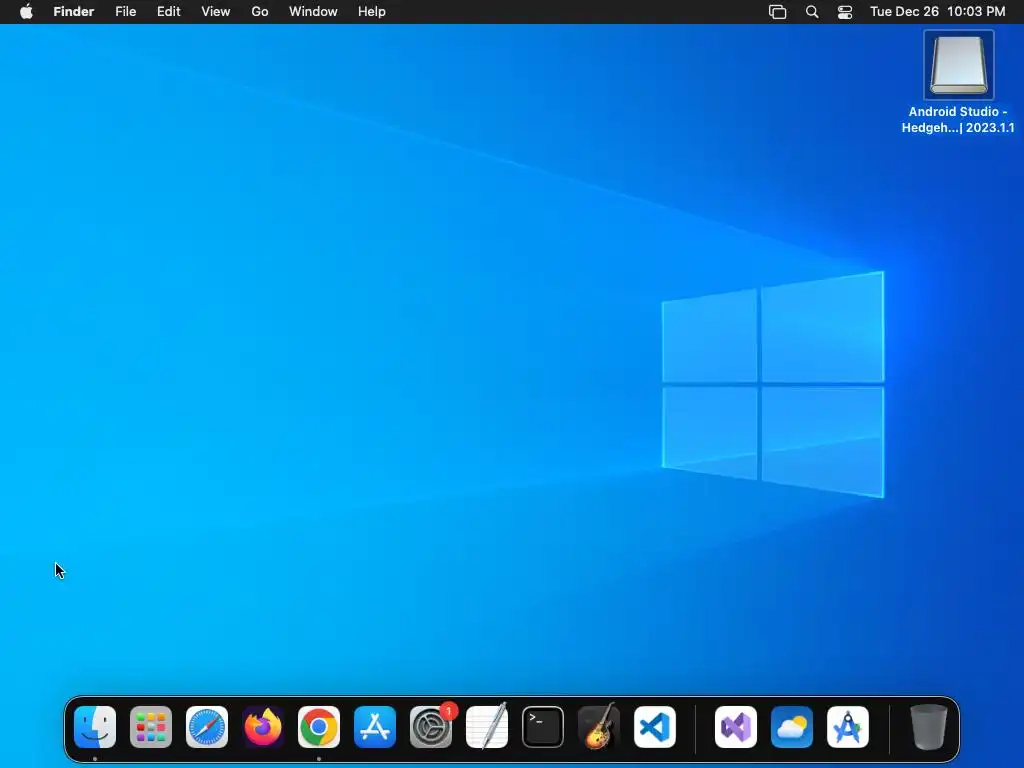Click the date and time in menu bar
This screenshot has width=1024, height=768.
[x=938, y=12]
